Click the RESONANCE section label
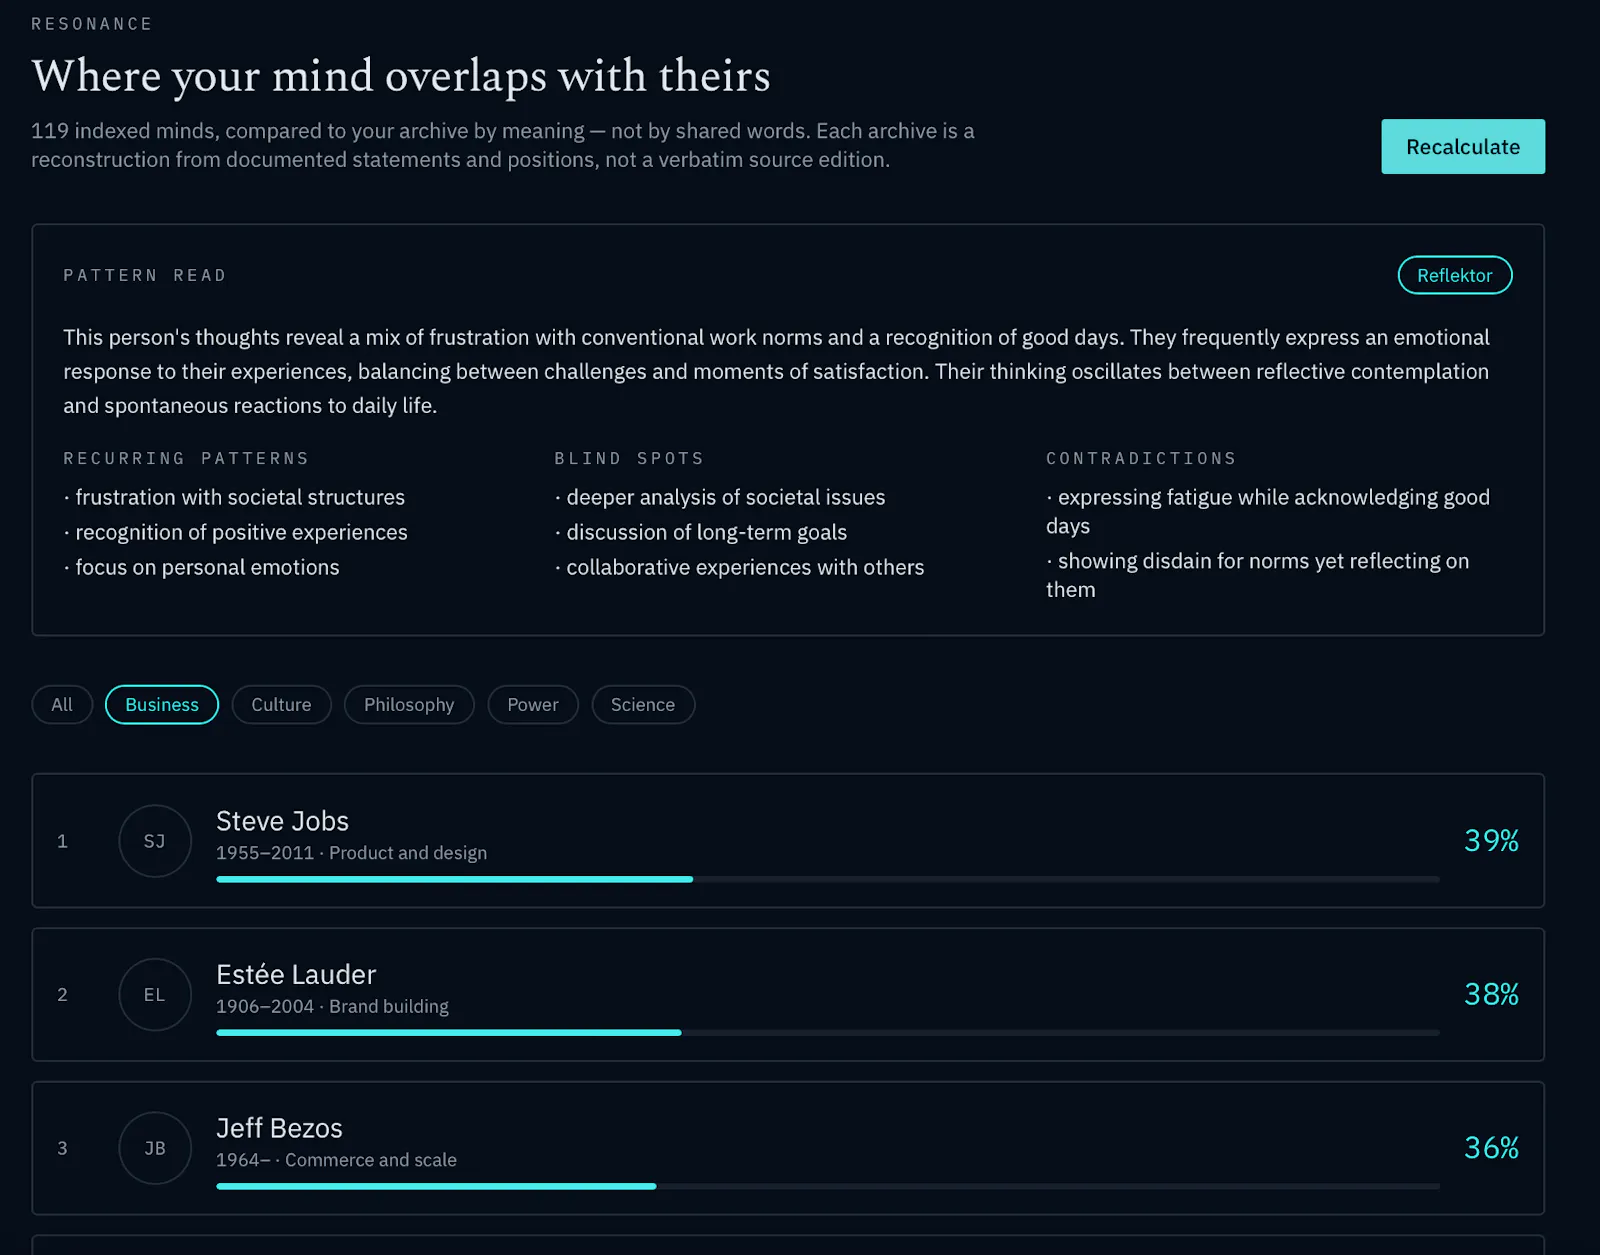1600x1255 pixels. point(92,24)
